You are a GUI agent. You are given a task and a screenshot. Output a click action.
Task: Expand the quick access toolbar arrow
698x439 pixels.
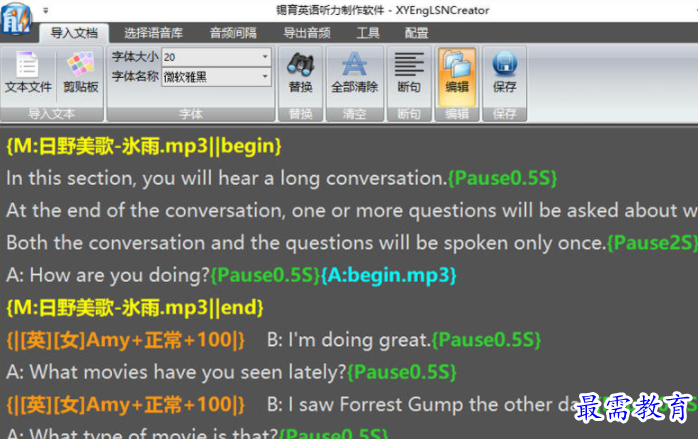pos(47,9)
